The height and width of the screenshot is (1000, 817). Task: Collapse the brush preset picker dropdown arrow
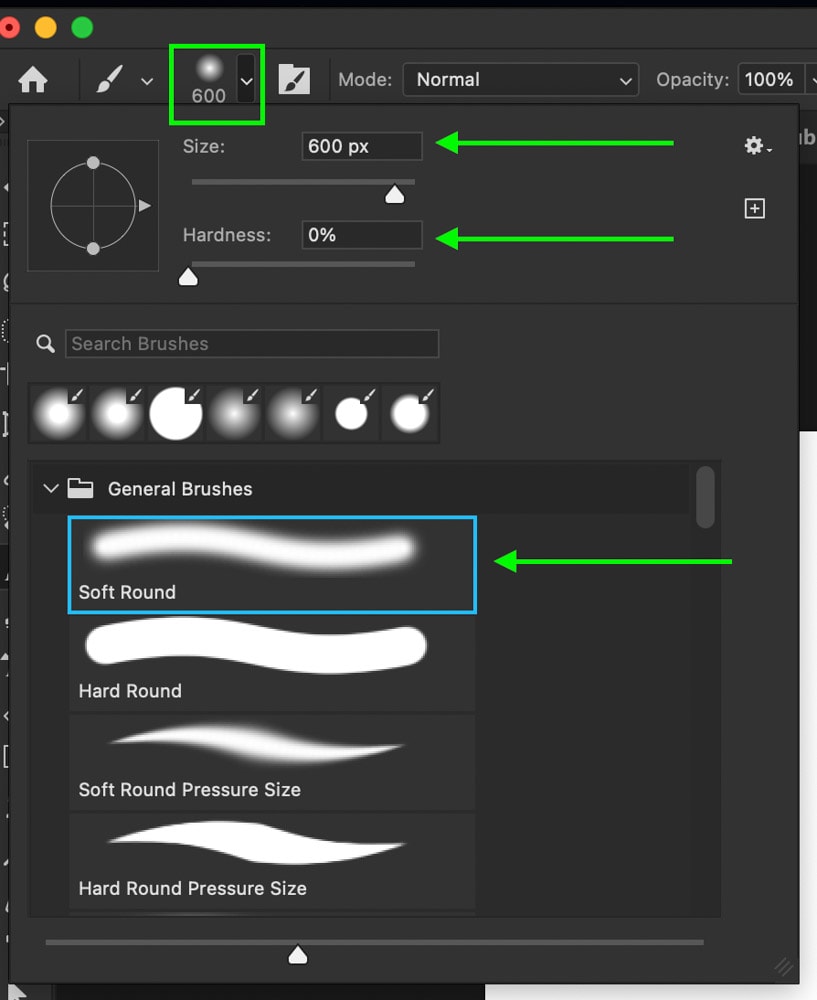tap(246, 80)
